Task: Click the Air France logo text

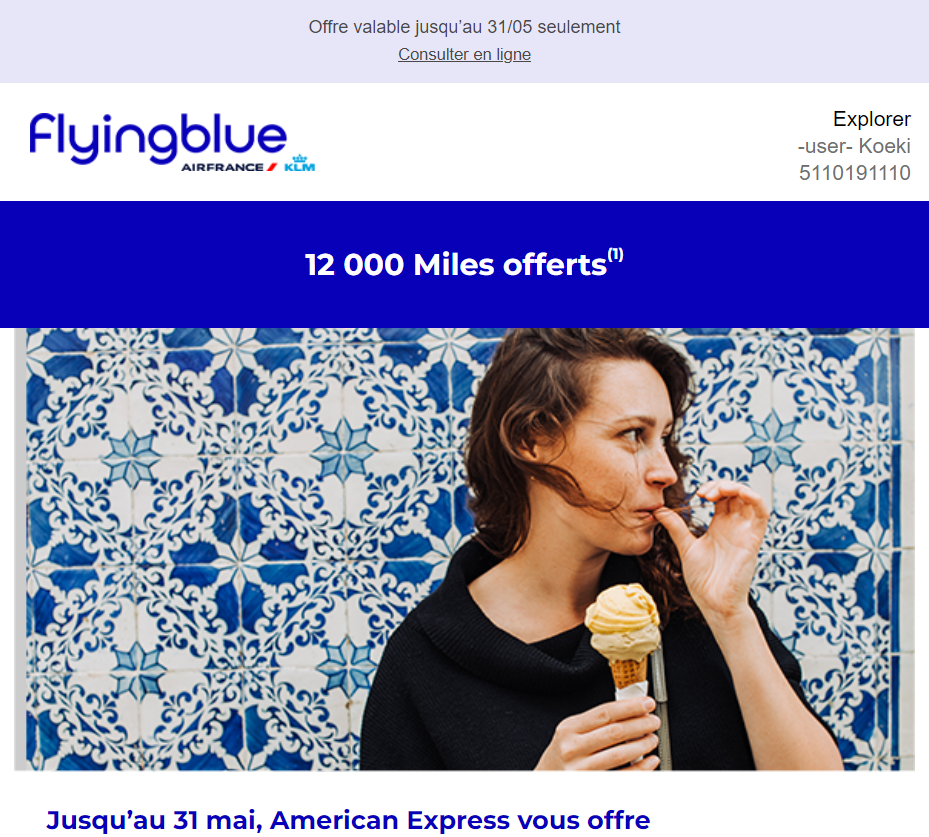Action: (x=222, y=167)
